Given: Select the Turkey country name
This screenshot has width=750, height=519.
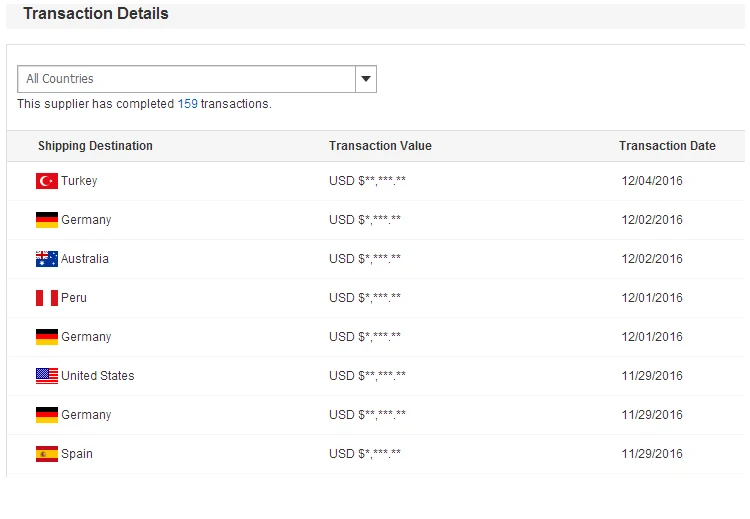Looking at the screenshot, I should (79, 181).
